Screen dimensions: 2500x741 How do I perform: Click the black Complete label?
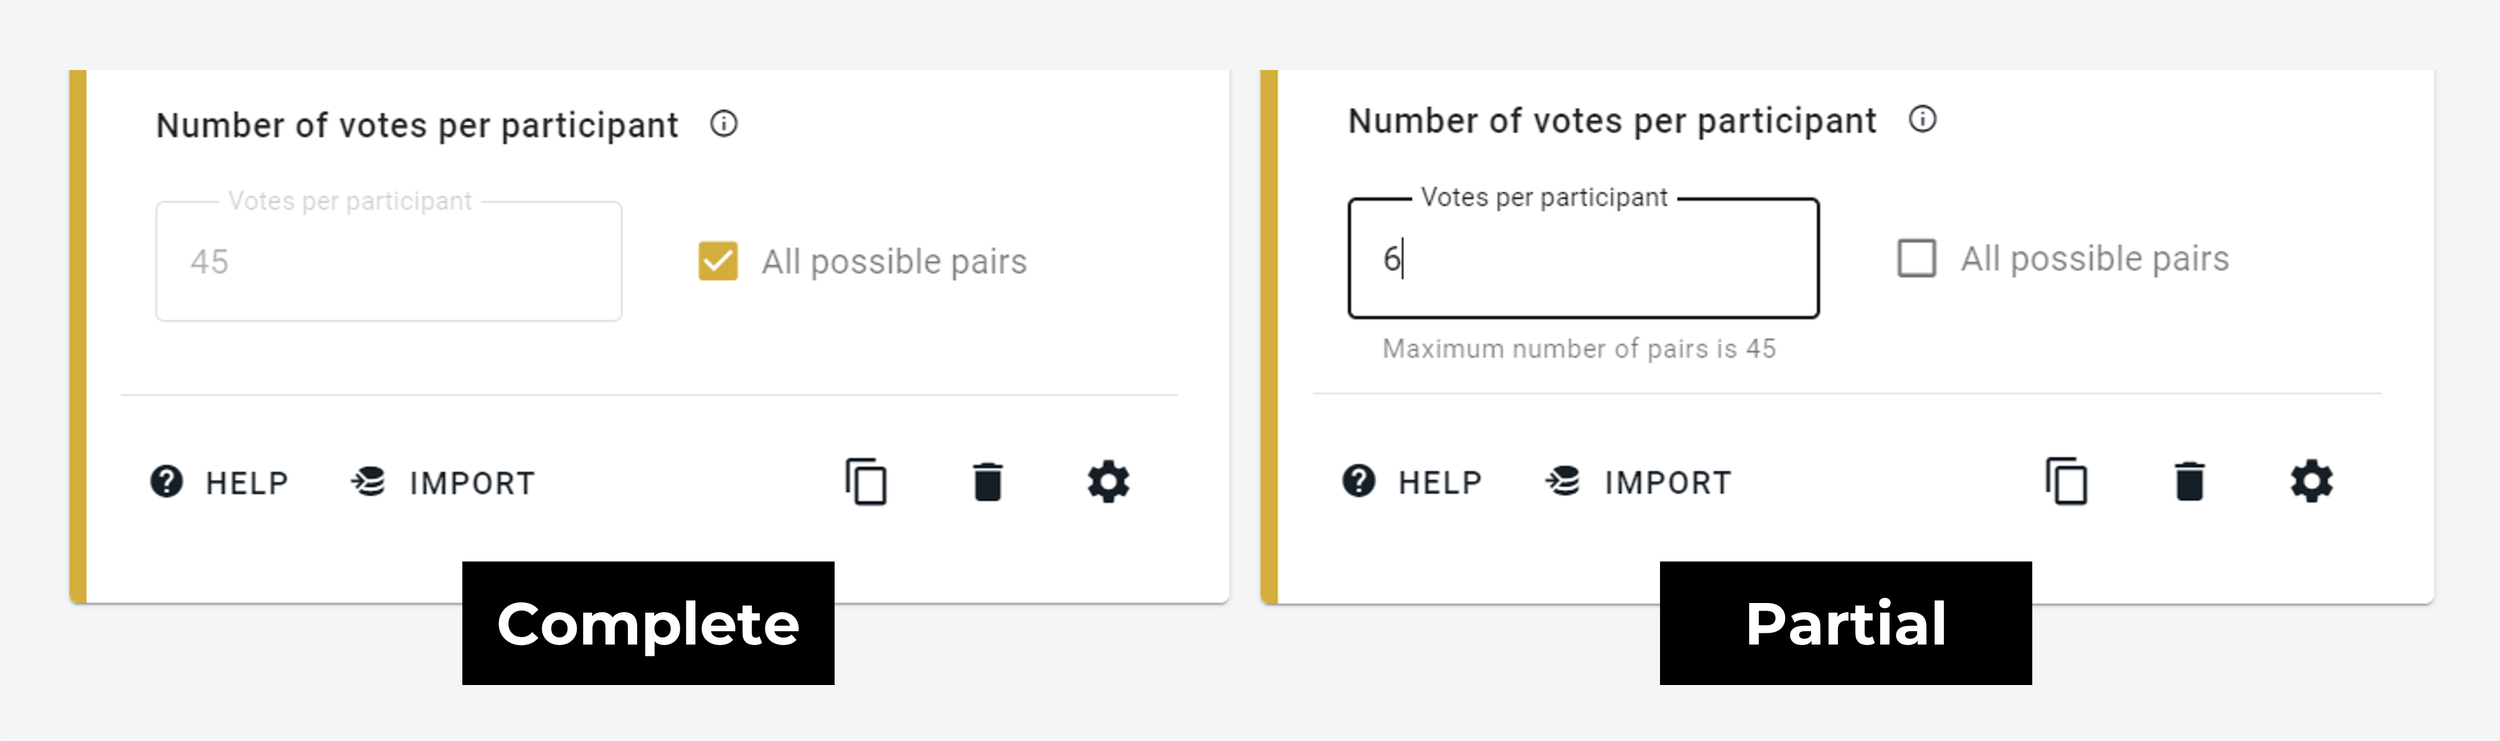coord(648,623)
